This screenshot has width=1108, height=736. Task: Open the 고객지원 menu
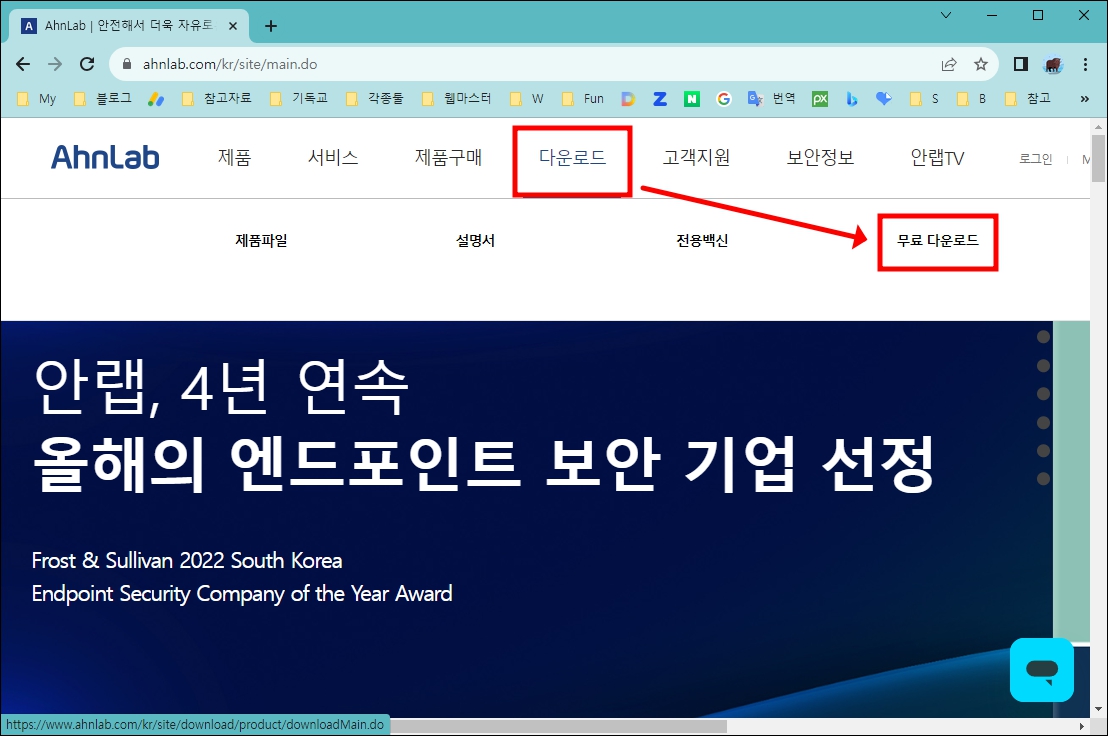click(696, 157)
